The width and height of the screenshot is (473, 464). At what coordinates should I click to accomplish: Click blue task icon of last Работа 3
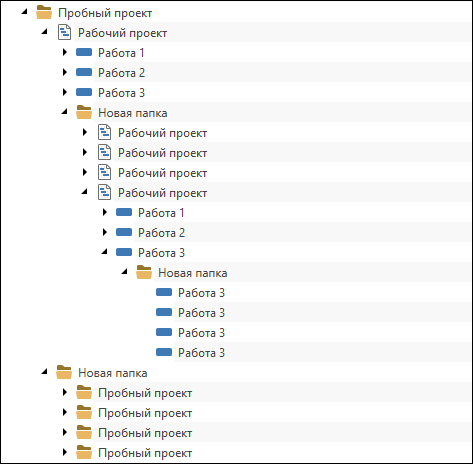(x=164, y=352)
